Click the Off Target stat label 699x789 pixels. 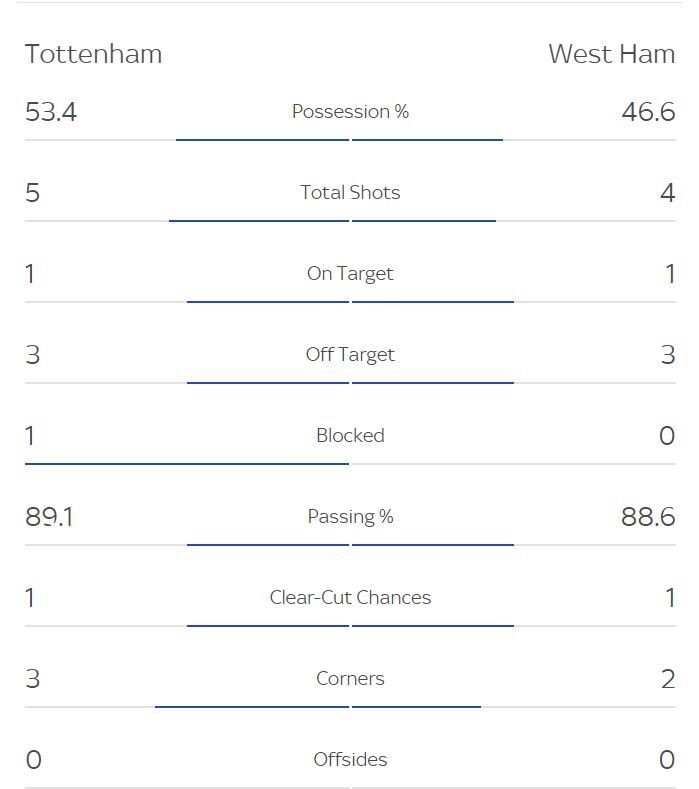(350, 355)
